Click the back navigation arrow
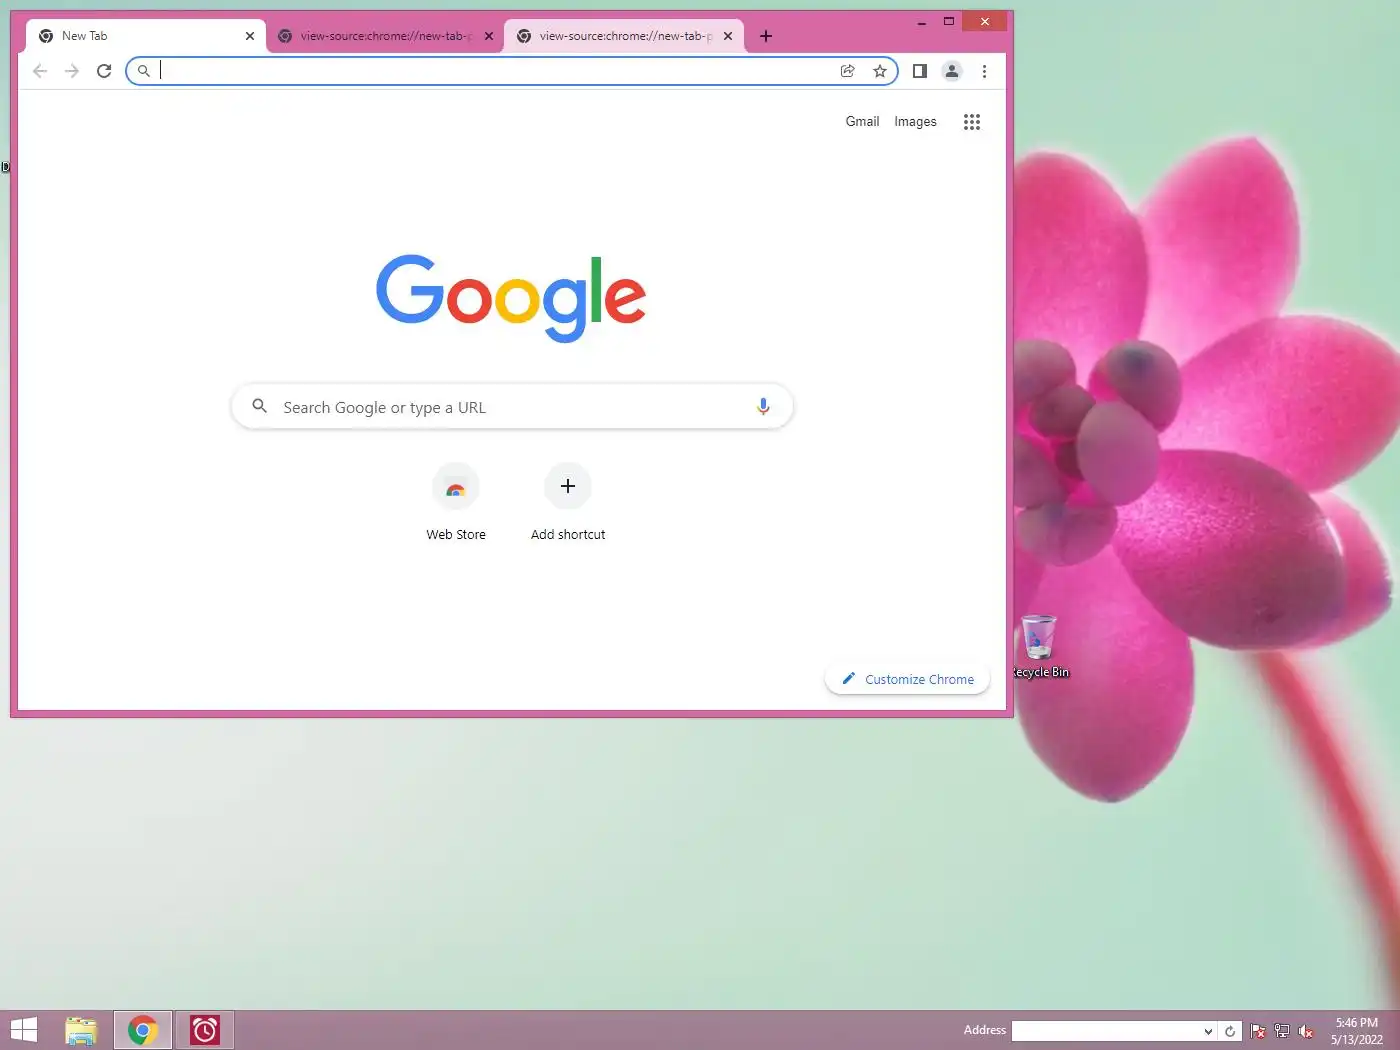Viewport: 1400px width, 1050px height. pos(40,71)
